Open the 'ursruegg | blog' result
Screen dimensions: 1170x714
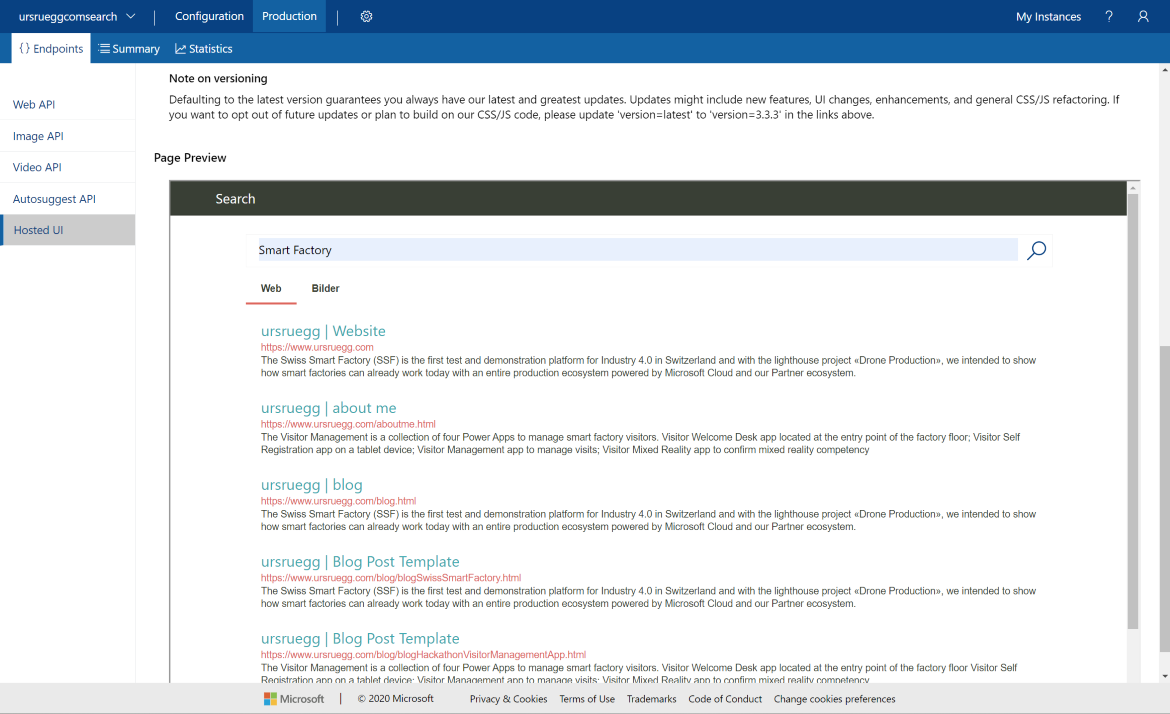pyautogui.click(x=311, y=485)
